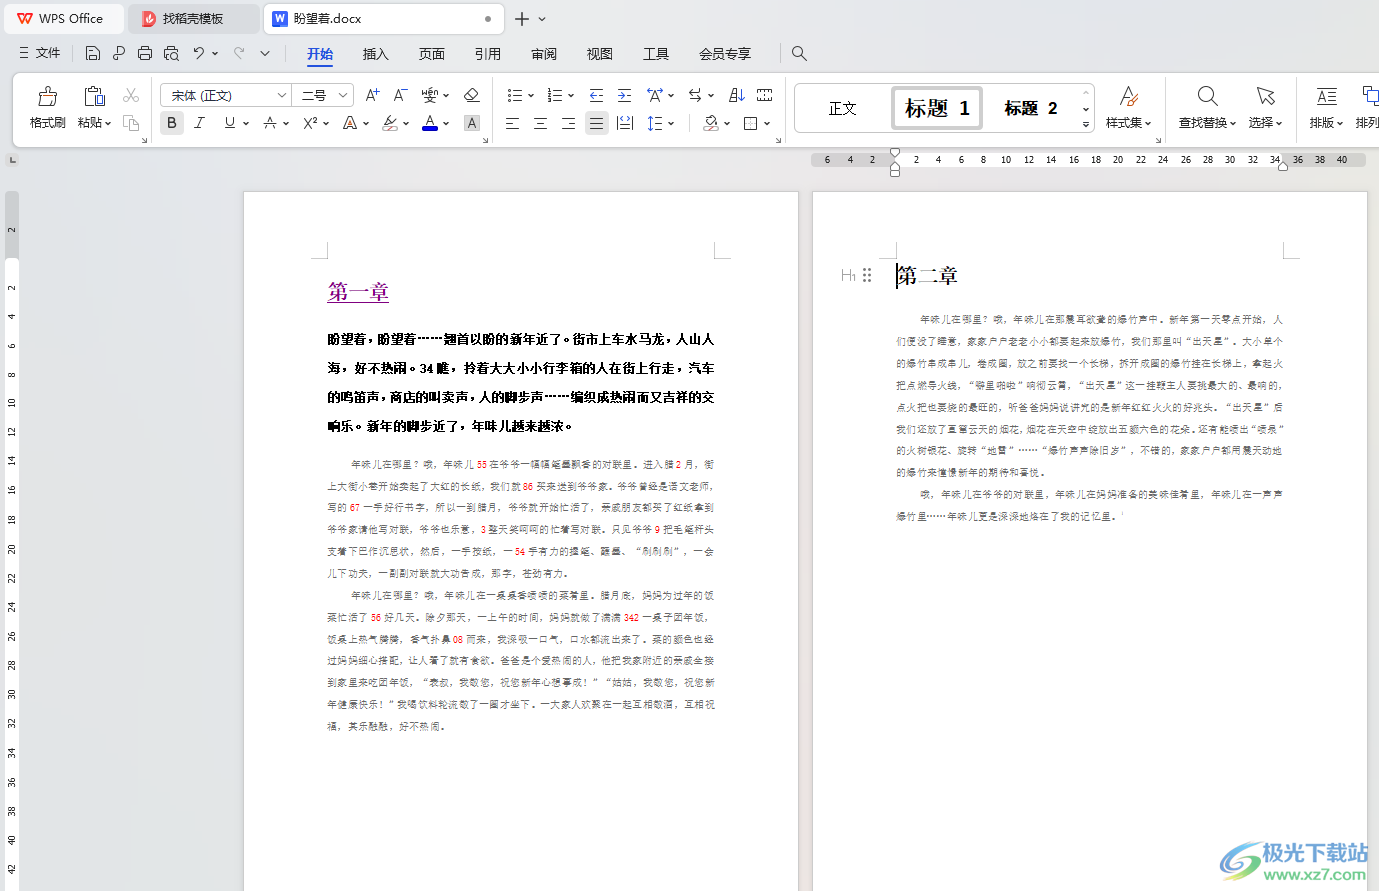The height and width of the screenshot is (891, 1379).
Task: Open the numbered list dropdown arrow
Action: (570, 96)
